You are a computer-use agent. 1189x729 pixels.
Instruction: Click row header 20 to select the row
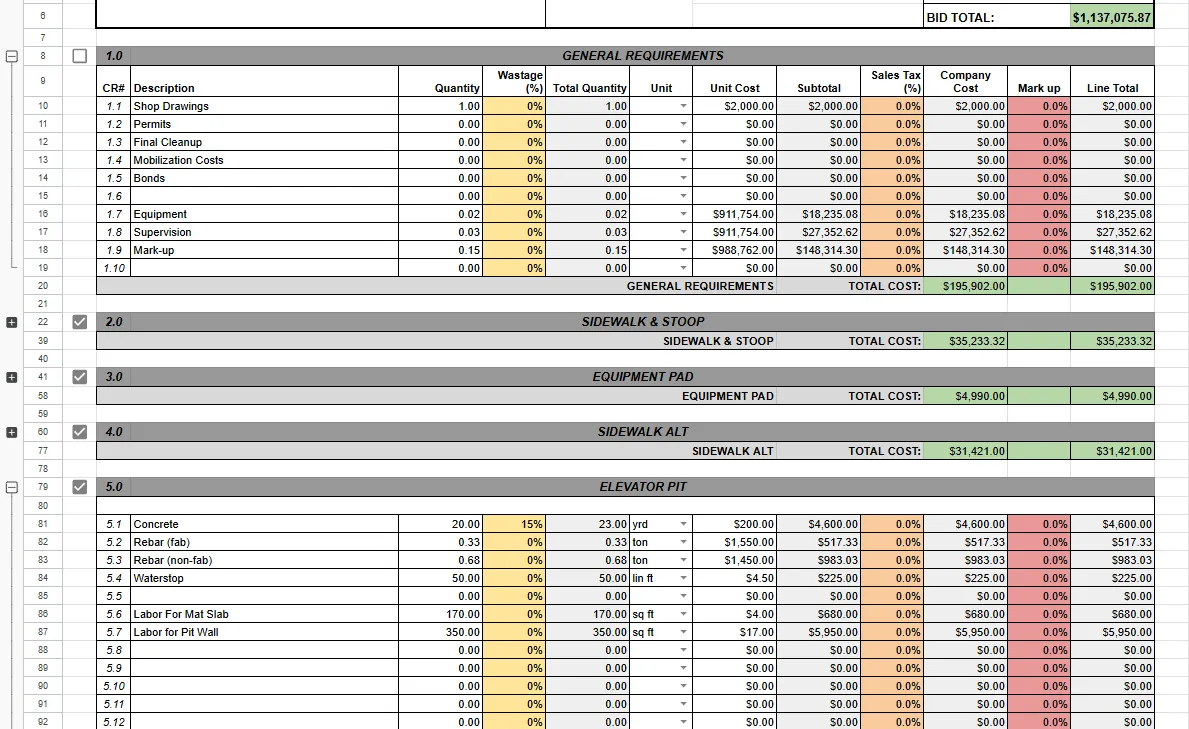click(x=42, y=286)
